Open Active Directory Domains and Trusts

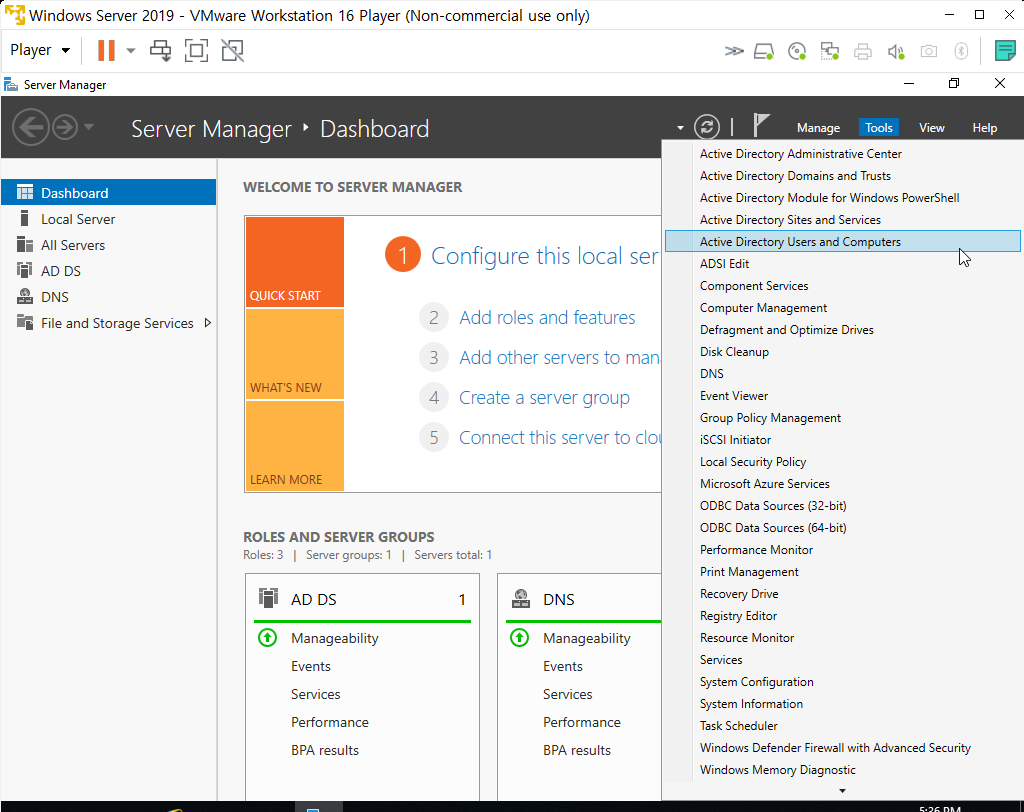(842, 176)
